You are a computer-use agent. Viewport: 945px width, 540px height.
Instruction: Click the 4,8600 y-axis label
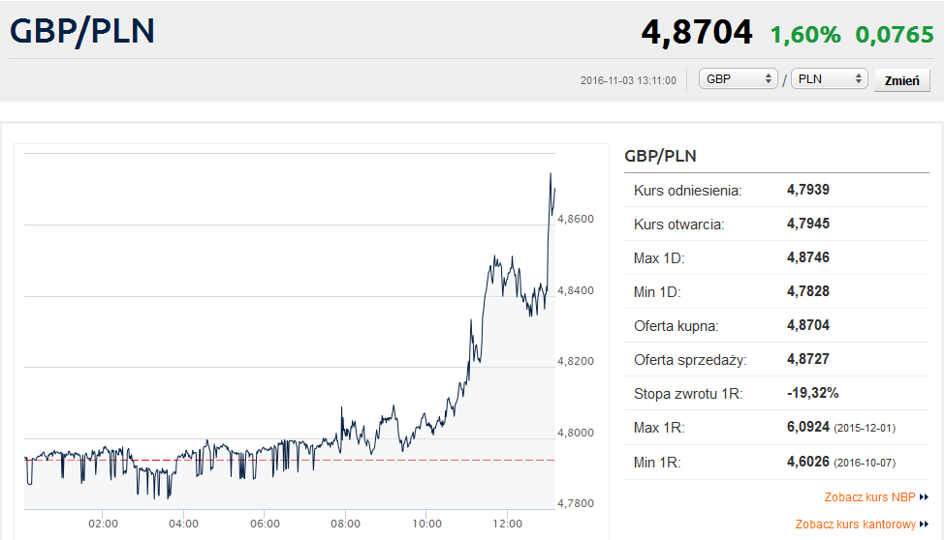coord(576,219)
